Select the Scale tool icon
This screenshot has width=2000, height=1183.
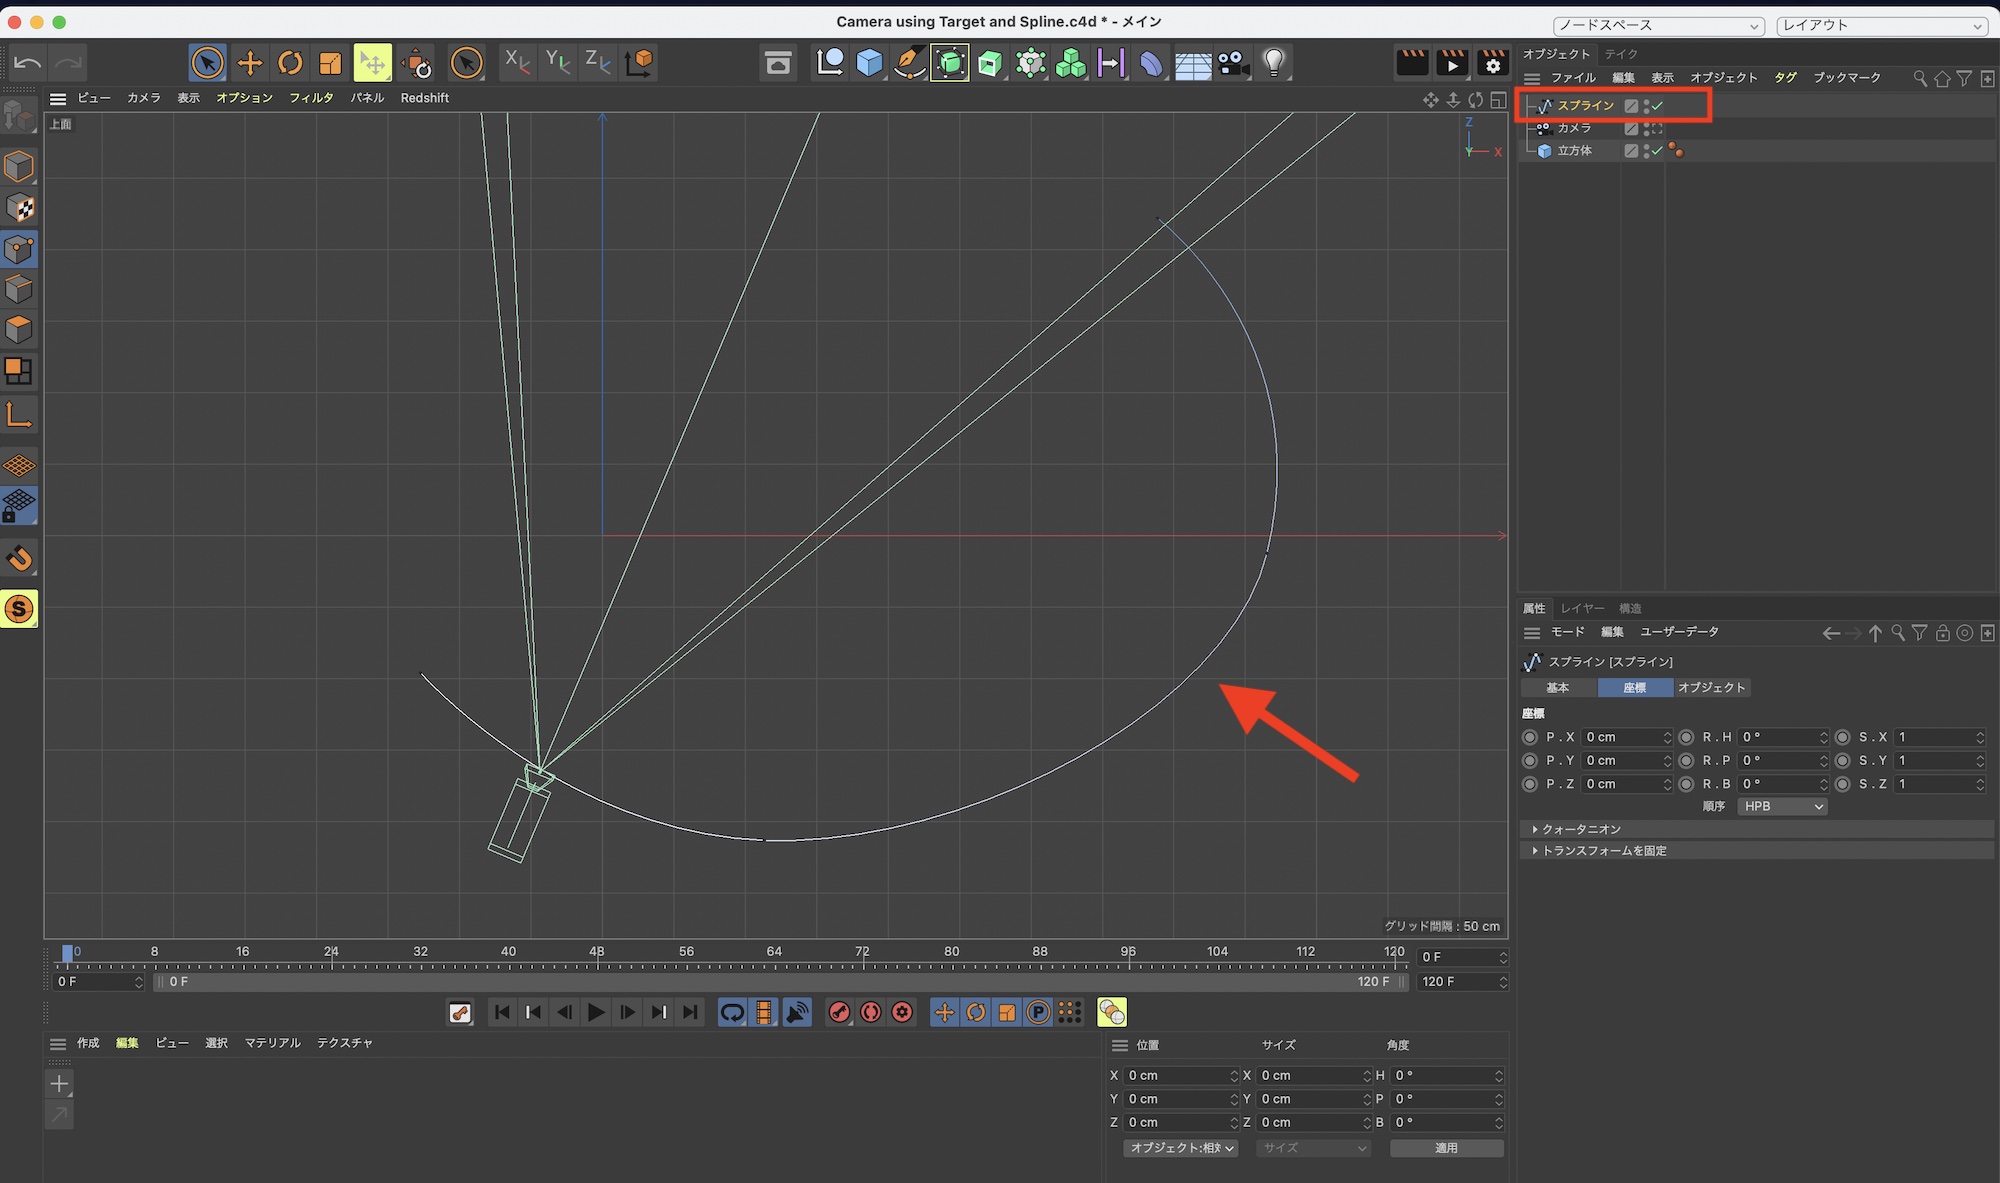point(330,63)
